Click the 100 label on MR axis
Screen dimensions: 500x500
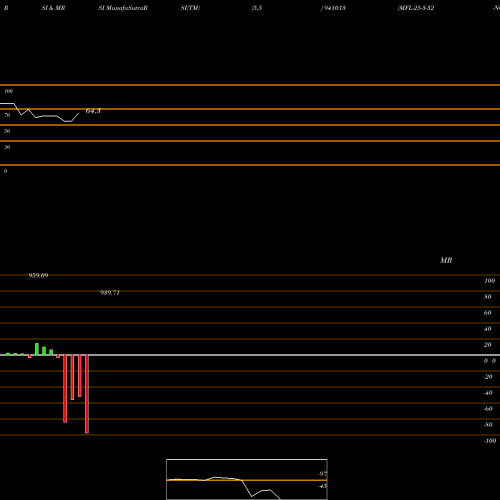click(x=489, y=281)
